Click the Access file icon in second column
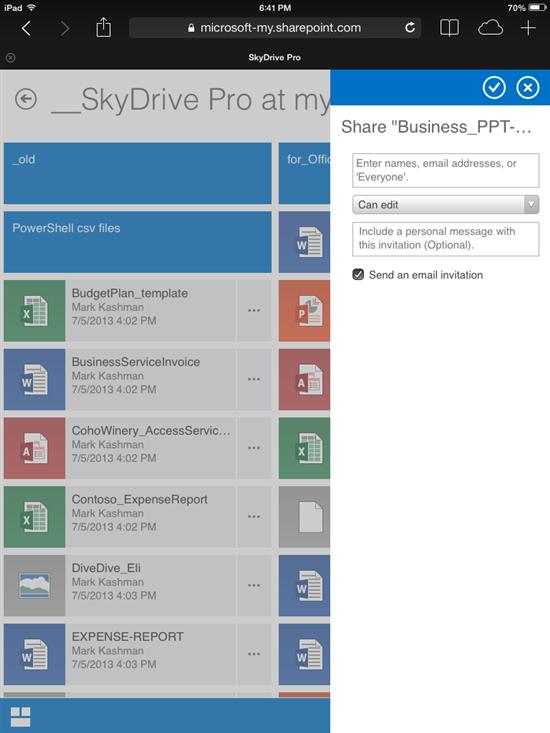 pos(304,380)
